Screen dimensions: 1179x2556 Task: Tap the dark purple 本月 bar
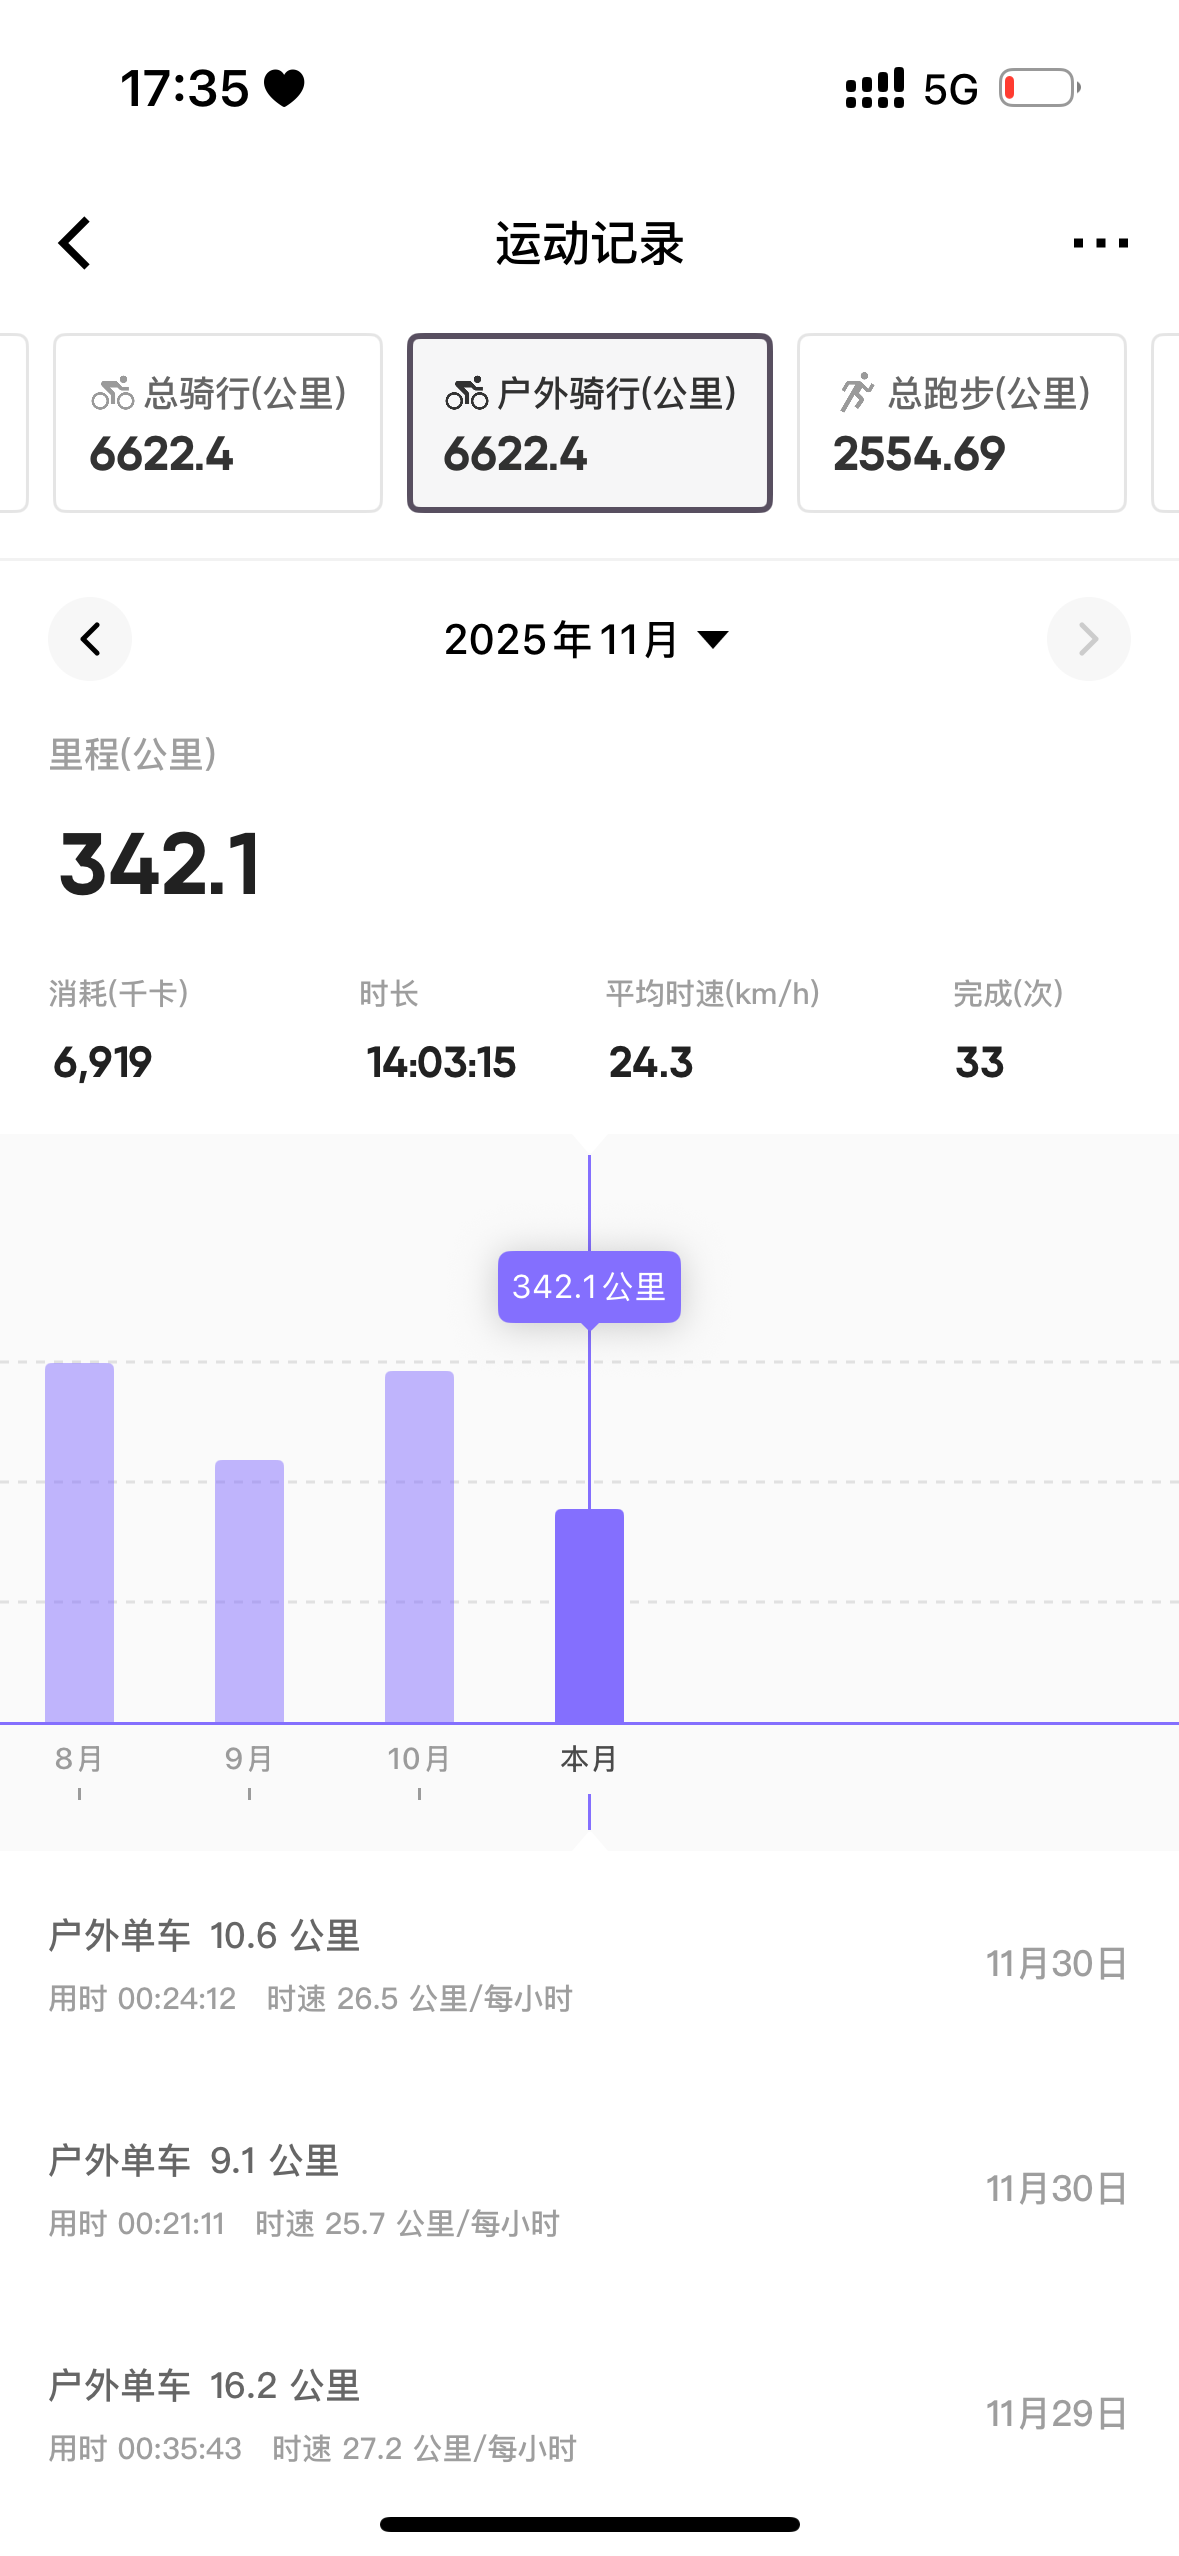coord(590,1615)
